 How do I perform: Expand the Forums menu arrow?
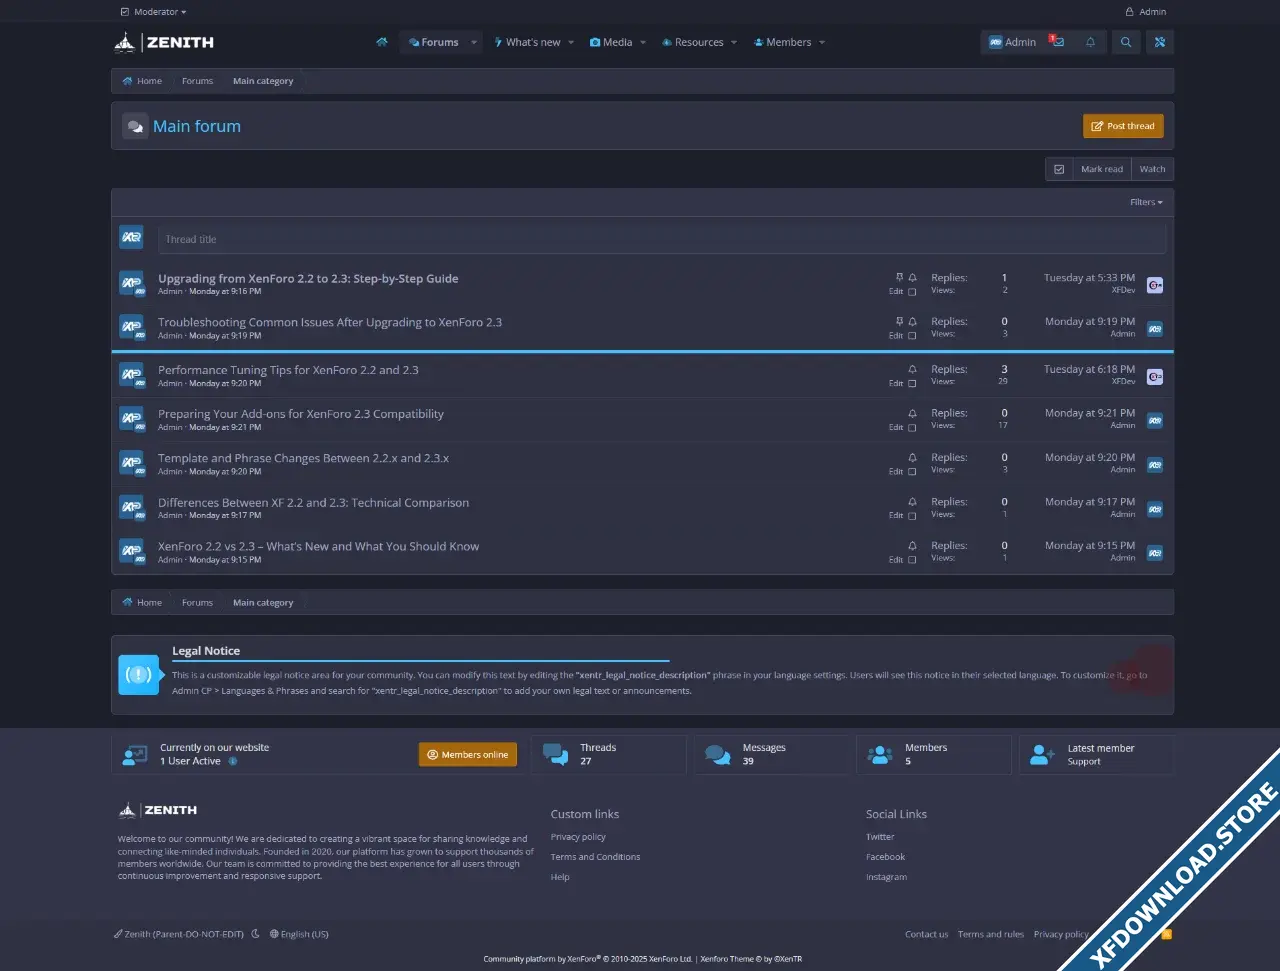click(474, 42)
